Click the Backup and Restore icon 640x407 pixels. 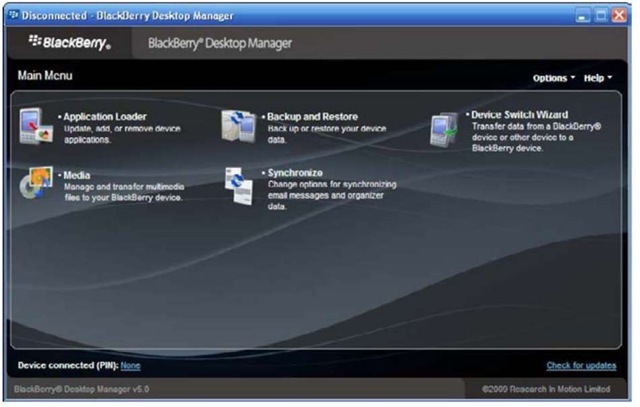[239, 126]
